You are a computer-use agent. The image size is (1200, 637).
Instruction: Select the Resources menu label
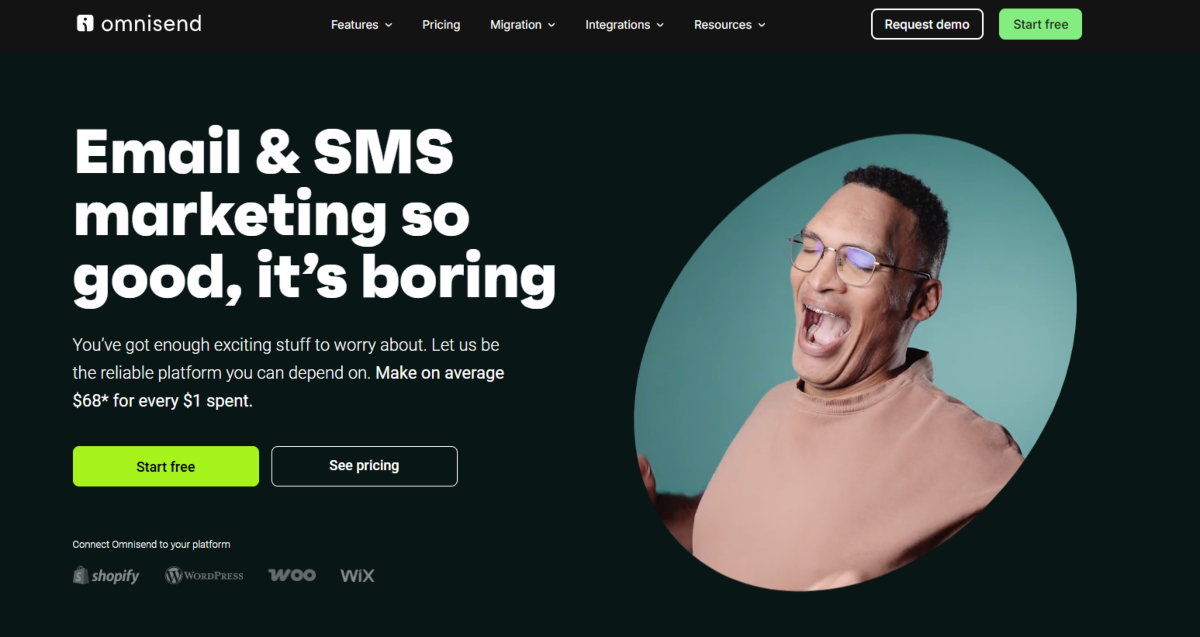[x=722, y=24]
